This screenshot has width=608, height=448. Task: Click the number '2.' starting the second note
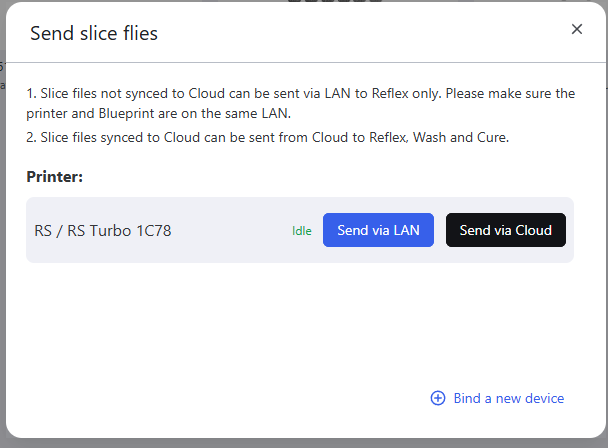32,137
